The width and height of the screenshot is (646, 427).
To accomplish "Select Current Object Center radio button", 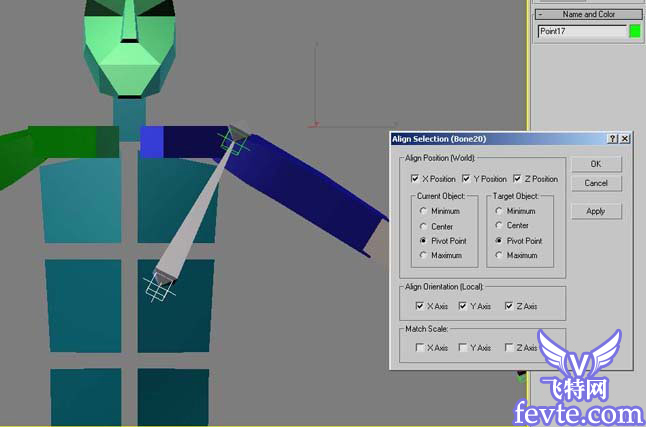I will click(423, 226).
